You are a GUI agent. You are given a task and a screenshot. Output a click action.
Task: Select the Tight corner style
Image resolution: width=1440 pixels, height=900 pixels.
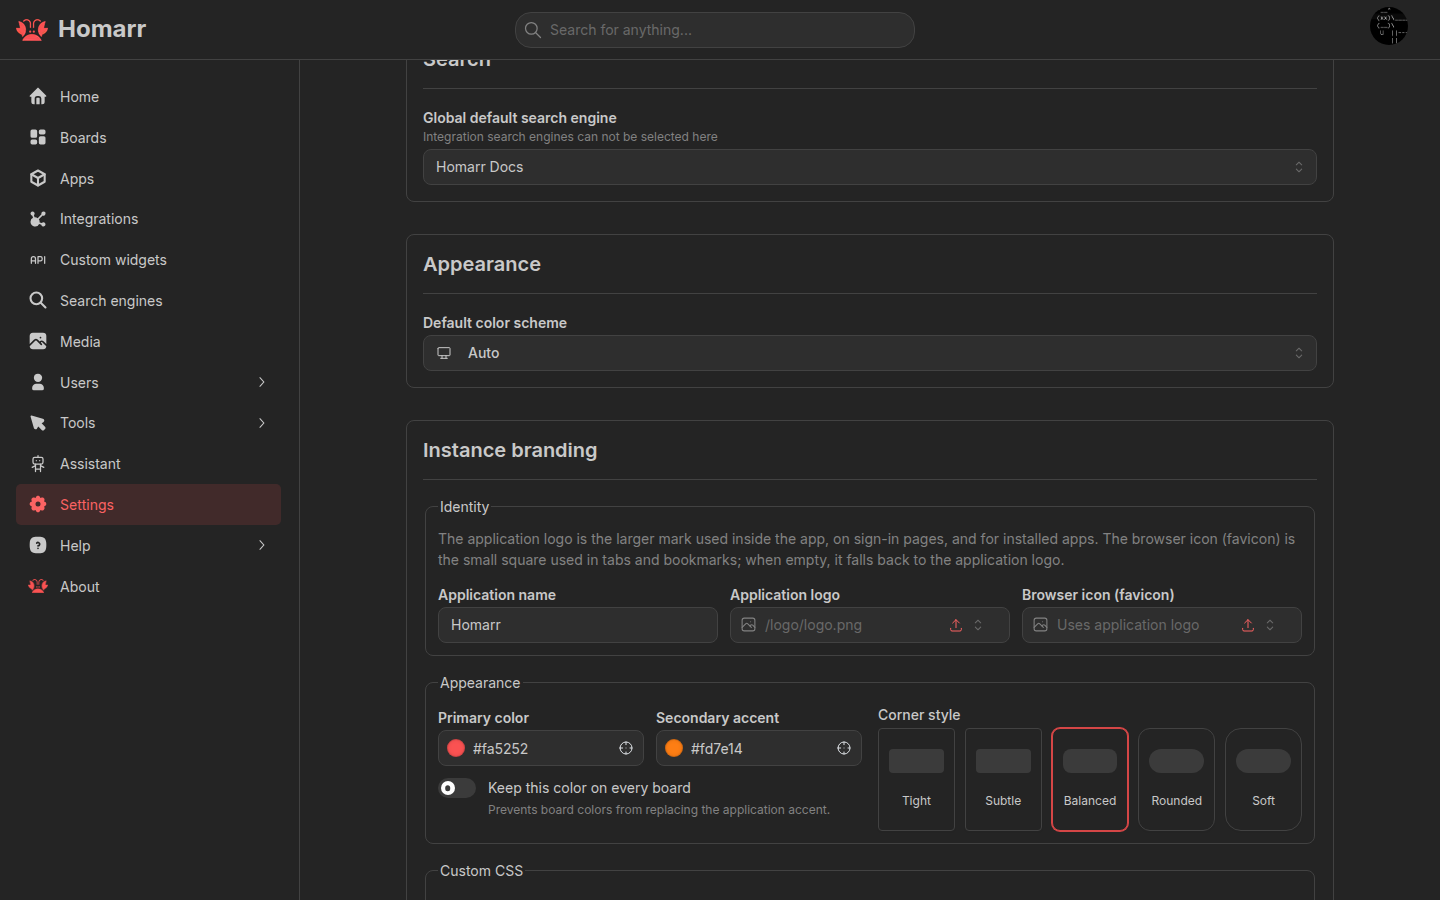tap(916, 779)
